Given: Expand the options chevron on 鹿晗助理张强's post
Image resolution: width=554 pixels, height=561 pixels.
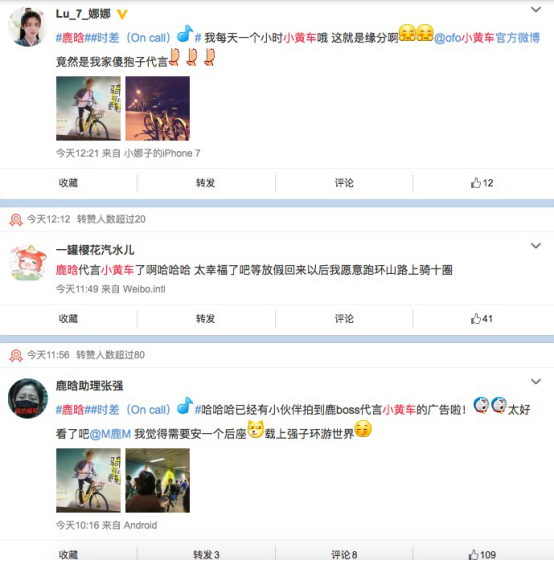Looking at the screenshot, I should (x=535, y=381).
